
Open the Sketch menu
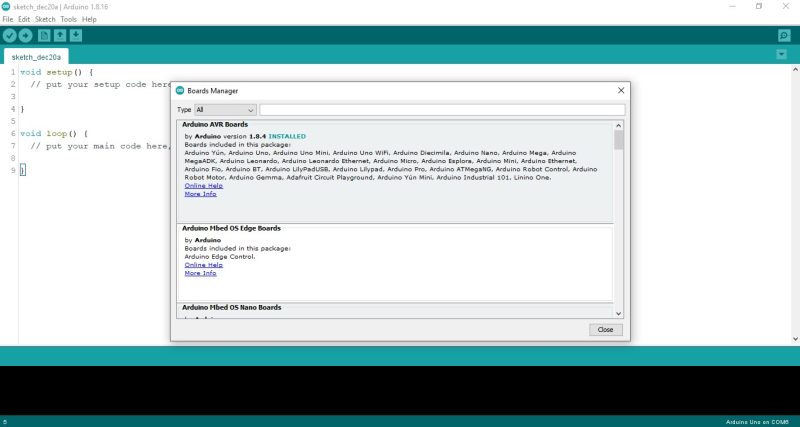click(x=45, y=19)
